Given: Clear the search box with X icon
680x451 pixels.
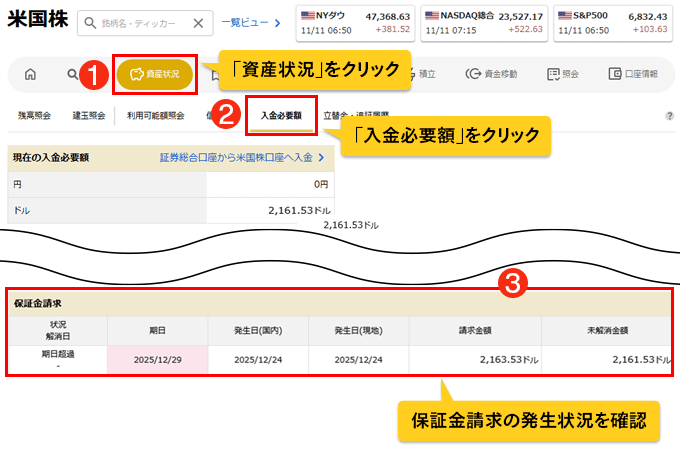Looking at the screenshot, I should 198,23.
